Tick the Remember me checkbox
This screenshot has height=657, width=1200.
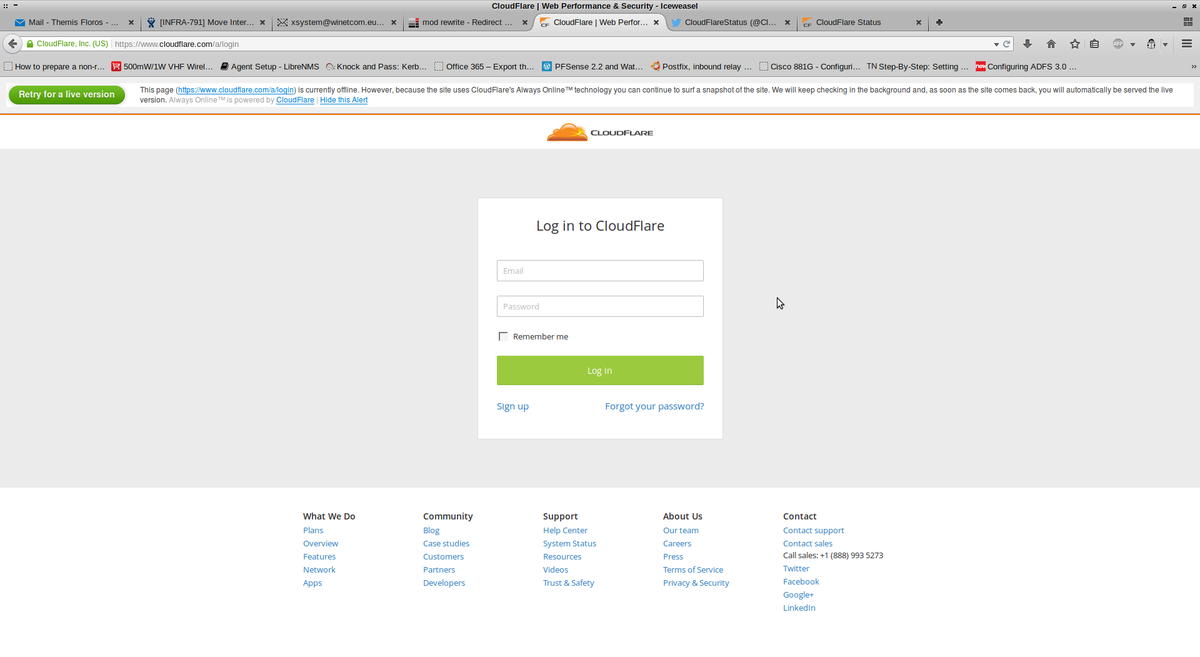(x=503, y=337)
